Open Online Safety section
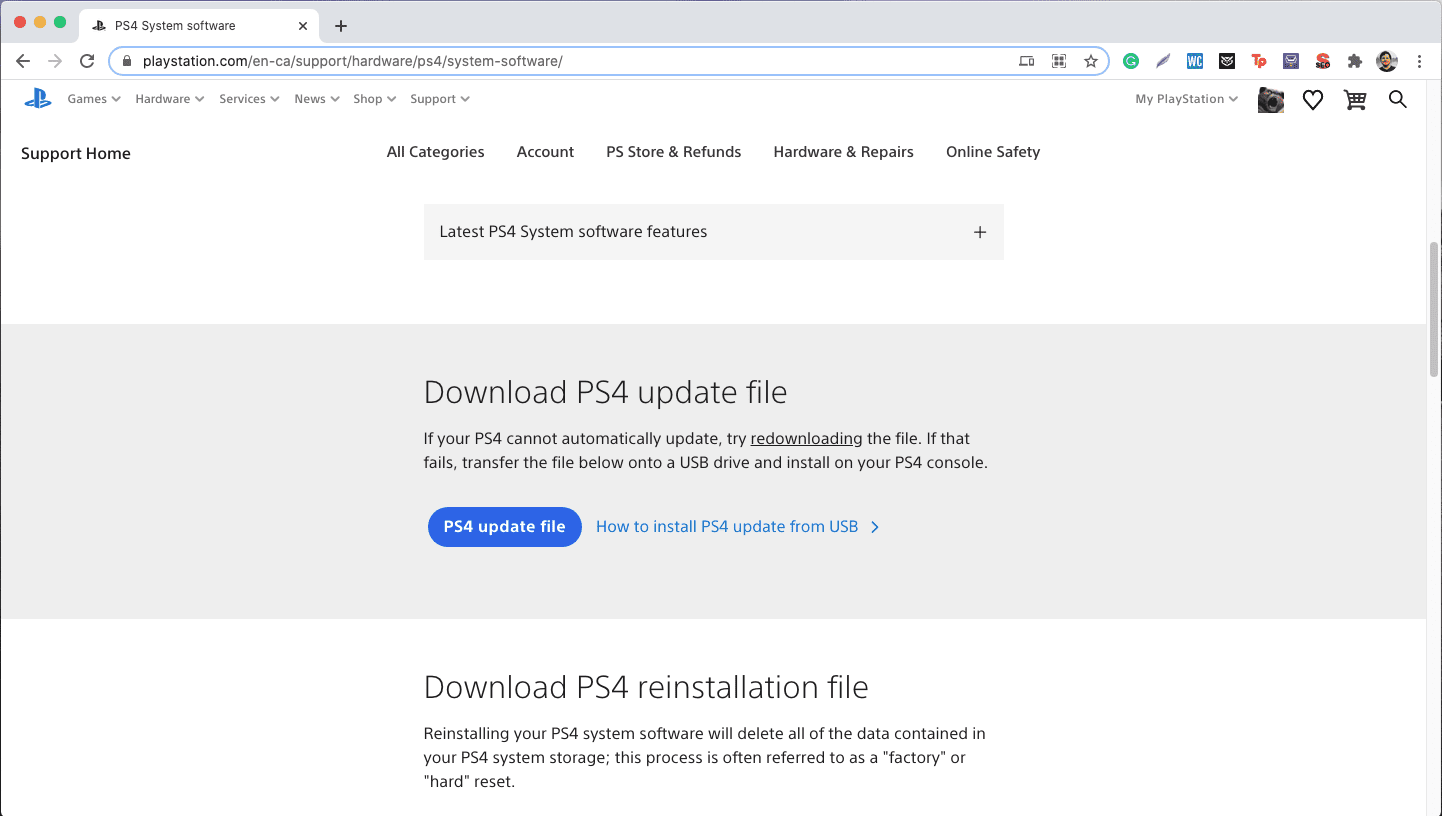 [x=993, y=152]
